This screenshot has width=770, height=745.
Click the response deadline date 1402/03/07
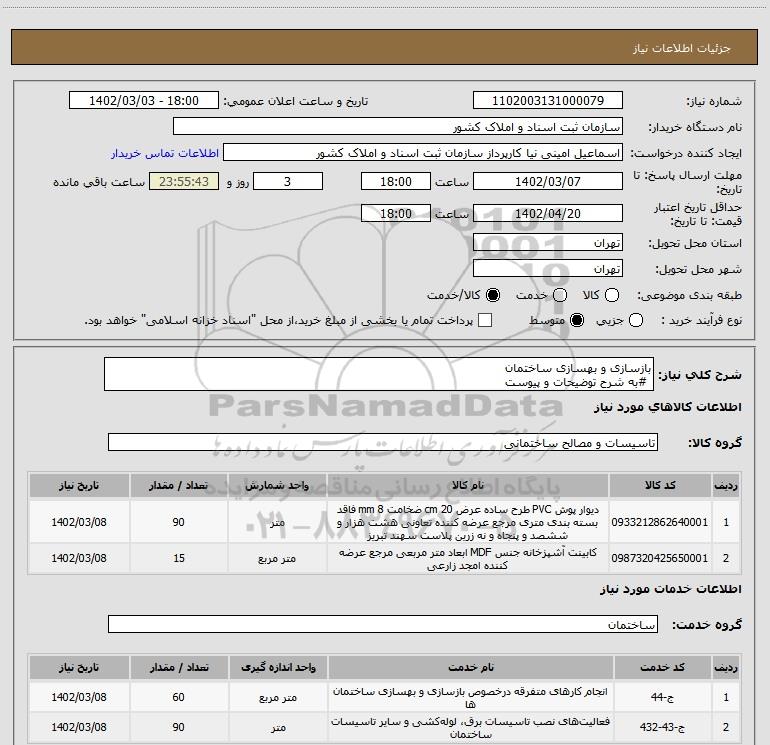[x=548, y=181]
